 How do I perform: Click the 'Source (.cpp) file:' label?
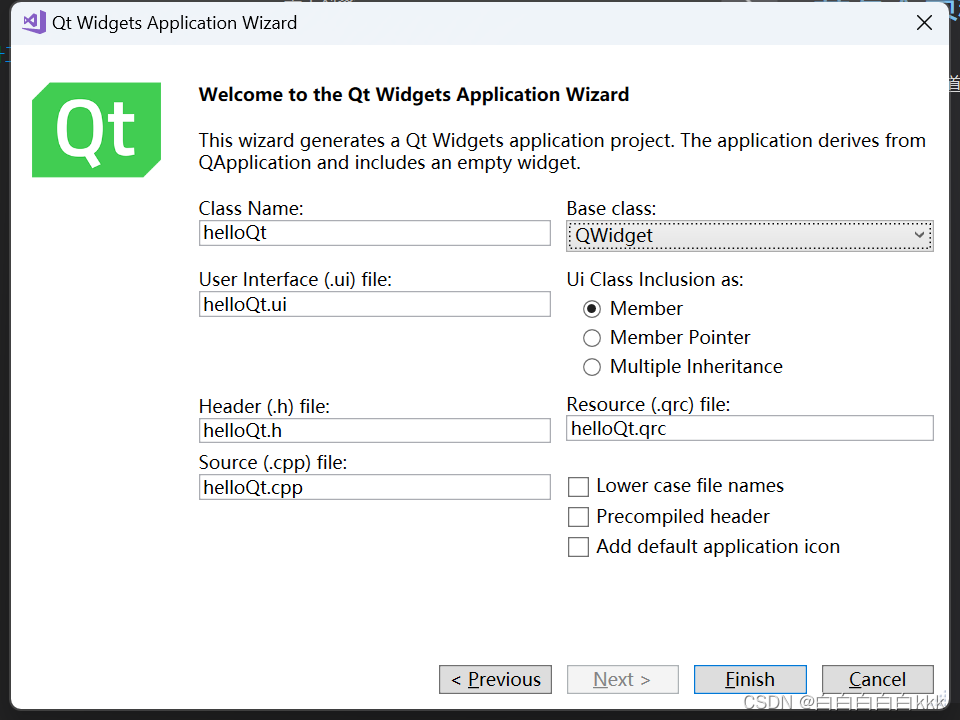coord(273,463)
